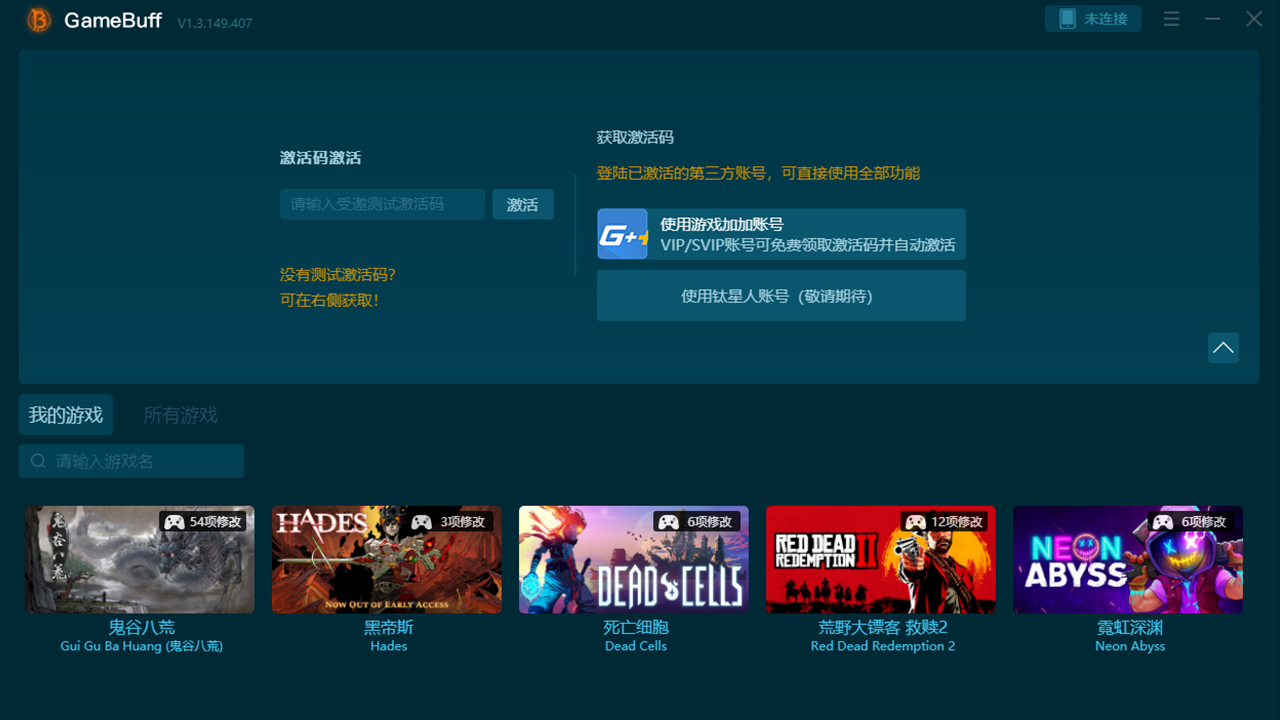Open the 死亡细胞 Dead Cells game card
The width and height of the screenshot is (1280, 720).
[633, 559]
